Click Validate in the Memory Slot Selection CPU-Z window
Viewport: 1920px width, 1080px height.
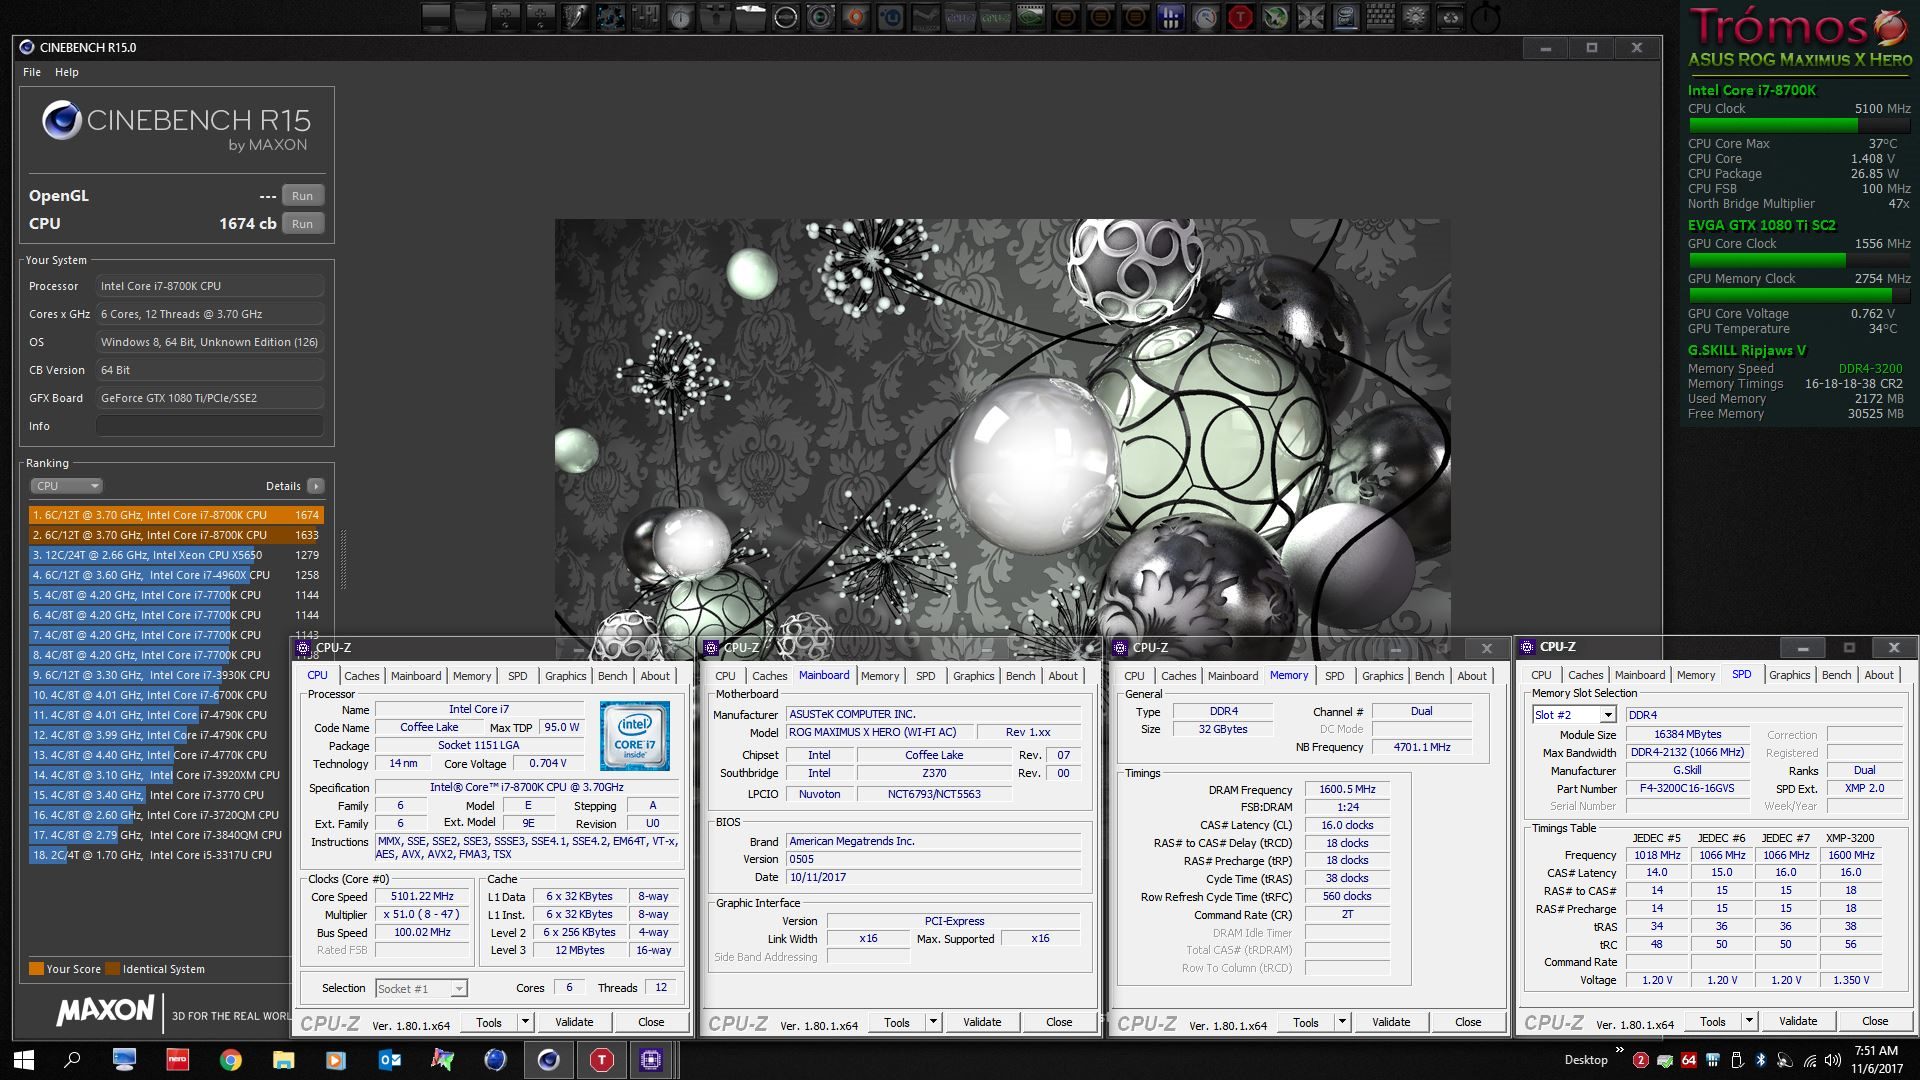tap(1798, 1021)
